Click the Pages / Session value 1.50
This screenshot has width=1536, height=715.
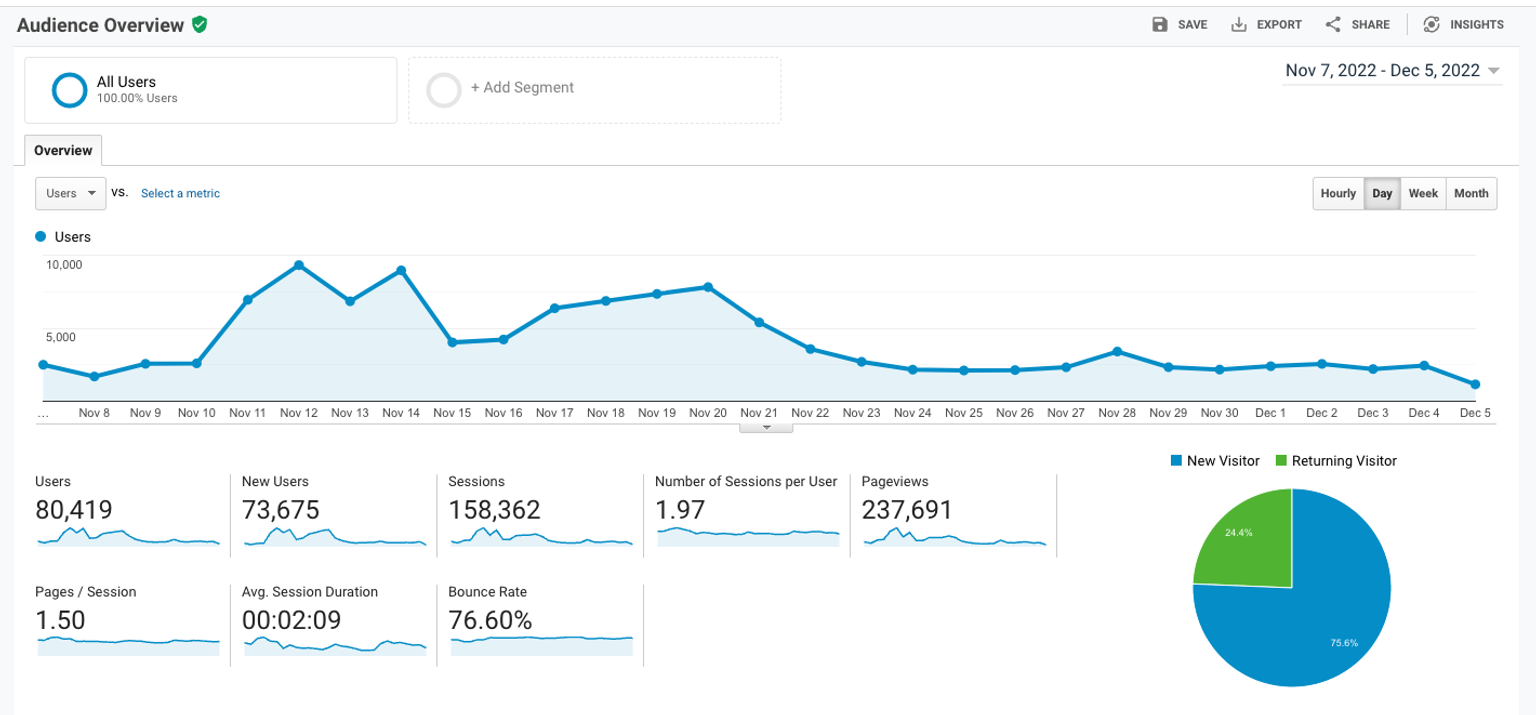(60, 620)
